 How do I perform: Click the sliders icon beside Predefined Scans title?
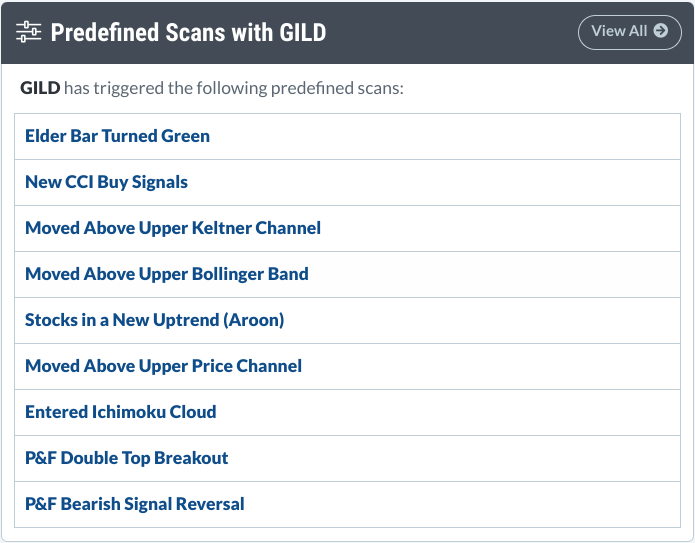pos(28,32)
